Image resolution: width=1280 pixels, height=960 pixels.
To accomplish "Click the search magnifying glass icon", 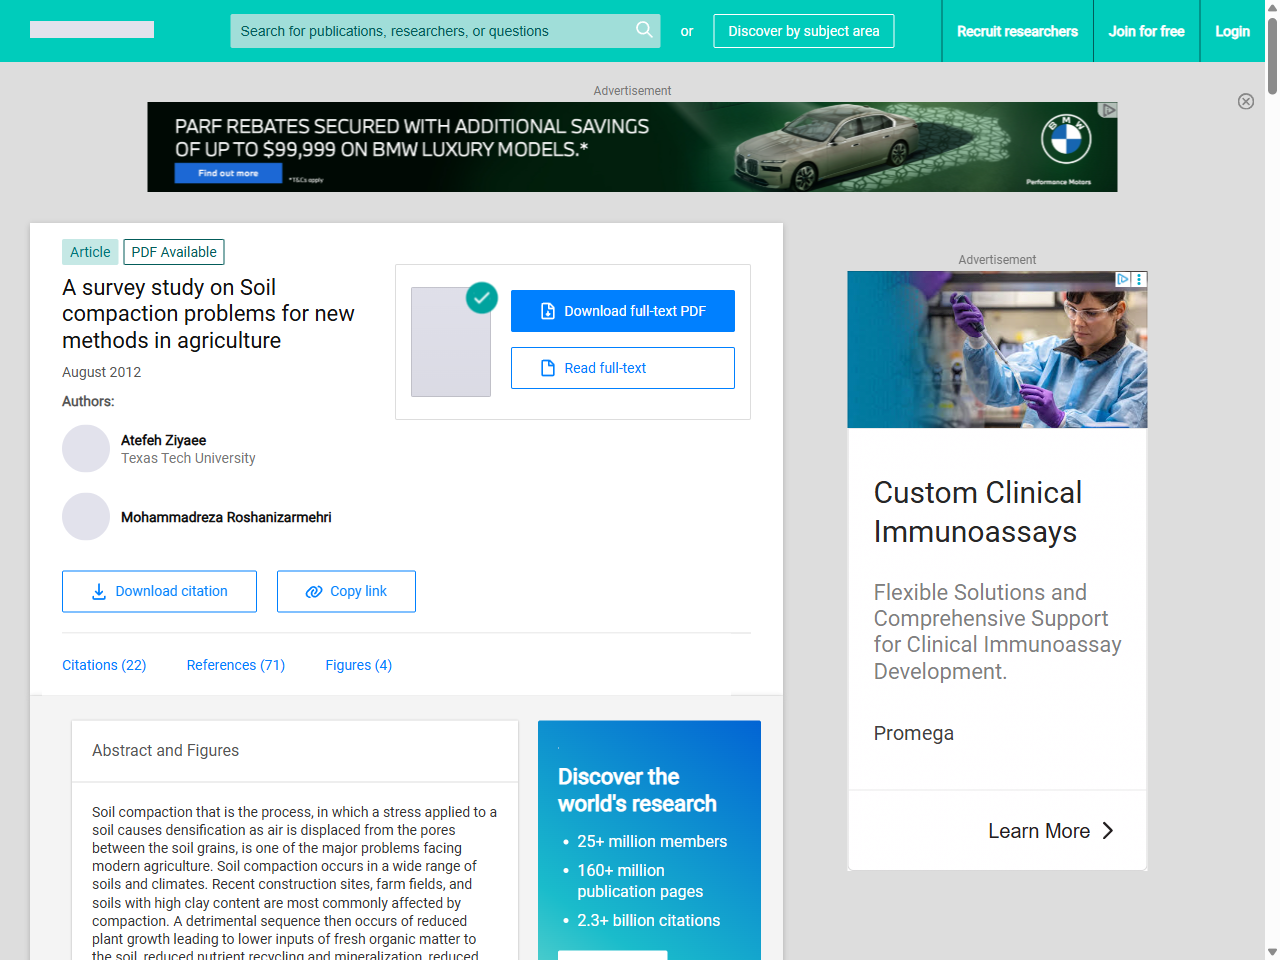I will point(644,31).
